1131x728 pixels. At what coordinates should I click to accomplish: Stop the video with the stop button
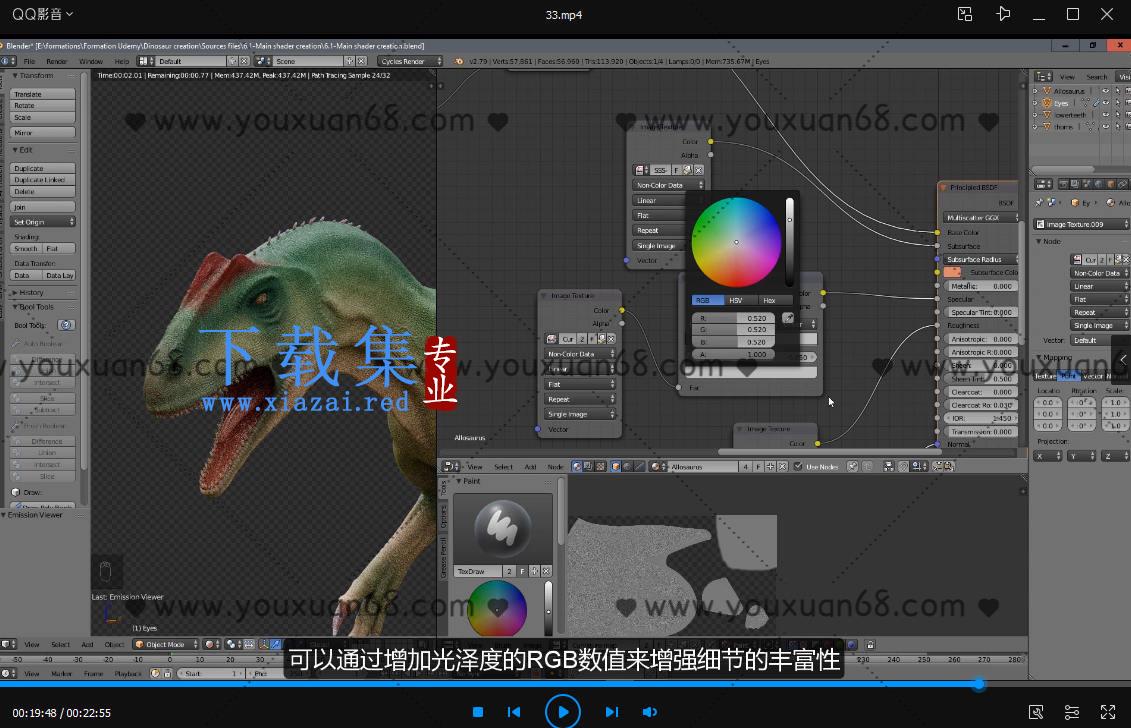(478, 712)
